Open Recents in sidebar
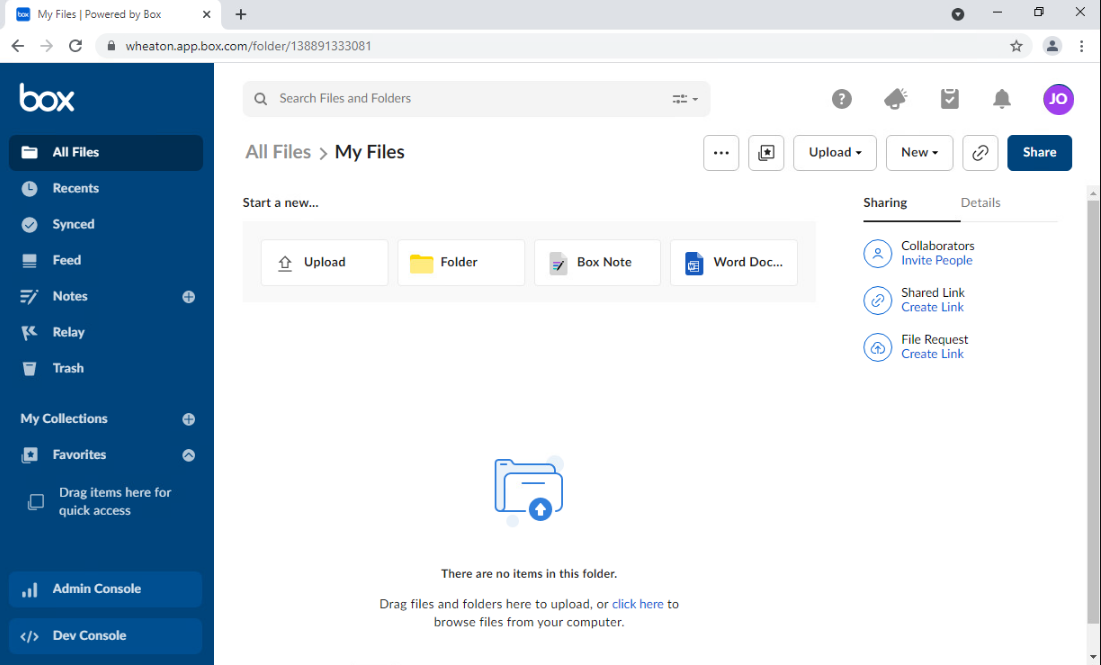The height and width of the screenshot is (665, 1101). point(75,188)
